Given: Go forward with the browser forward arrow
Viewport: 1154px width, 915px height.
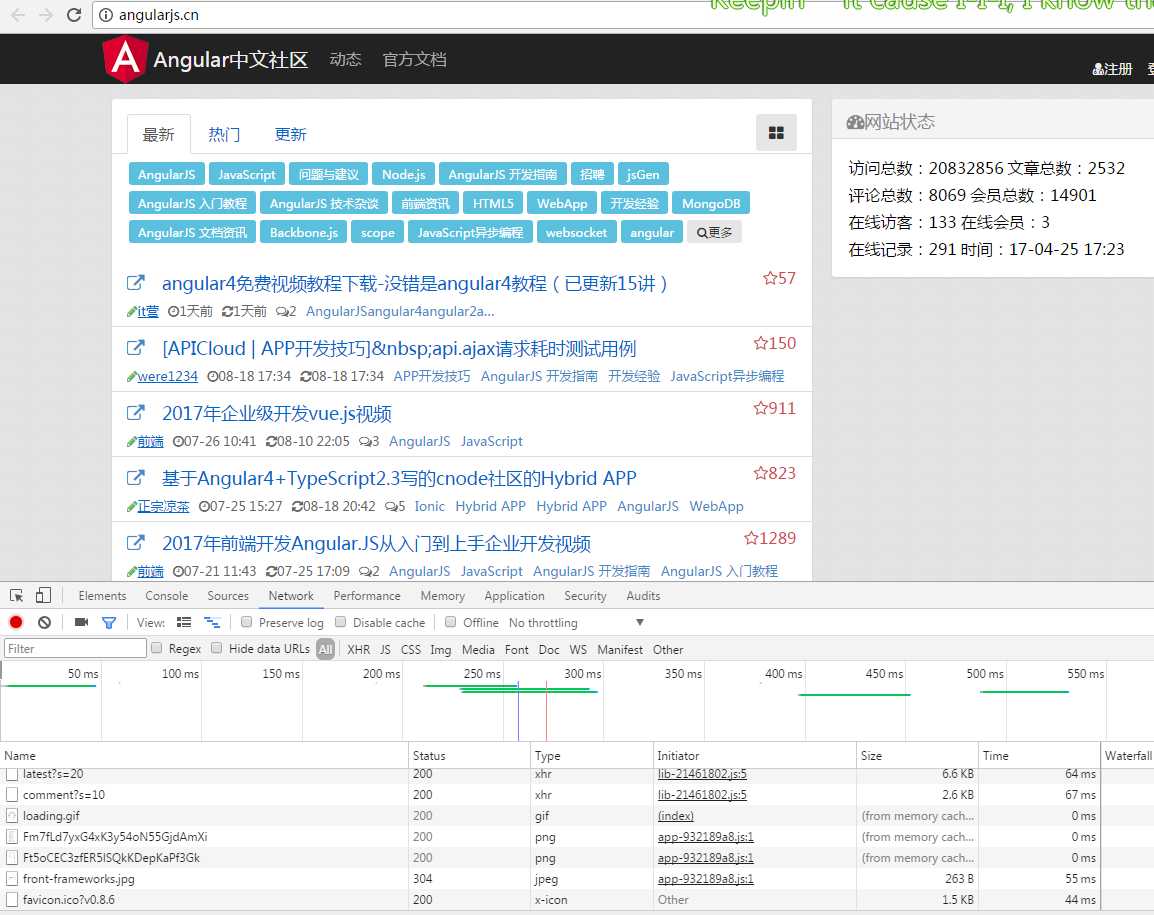Looking at the screenshot, I should click(46, 15).
